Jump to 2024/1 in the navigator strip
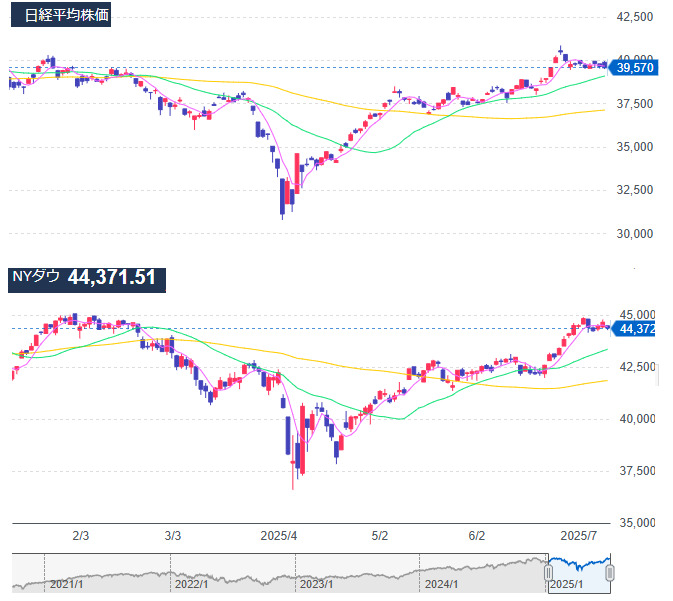This screenshot has width=673, height=601. coord(441,583)
